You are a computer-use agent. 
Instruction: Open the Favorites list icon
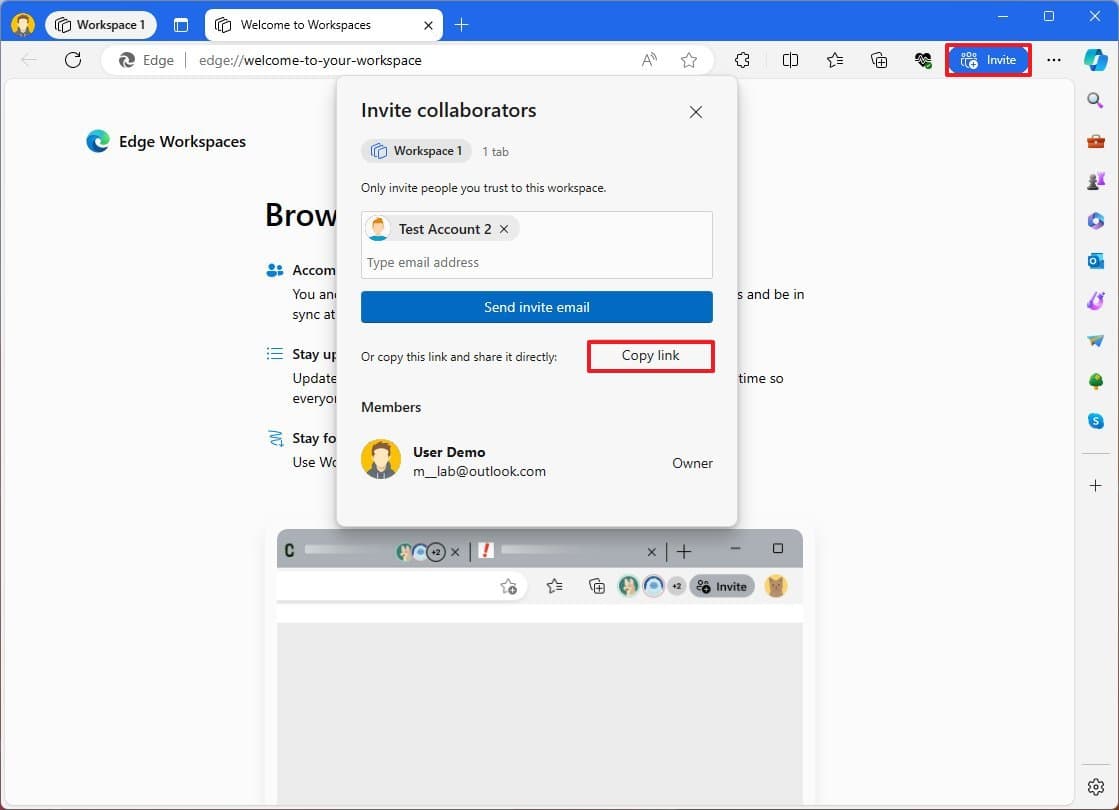tap(835, 60)
